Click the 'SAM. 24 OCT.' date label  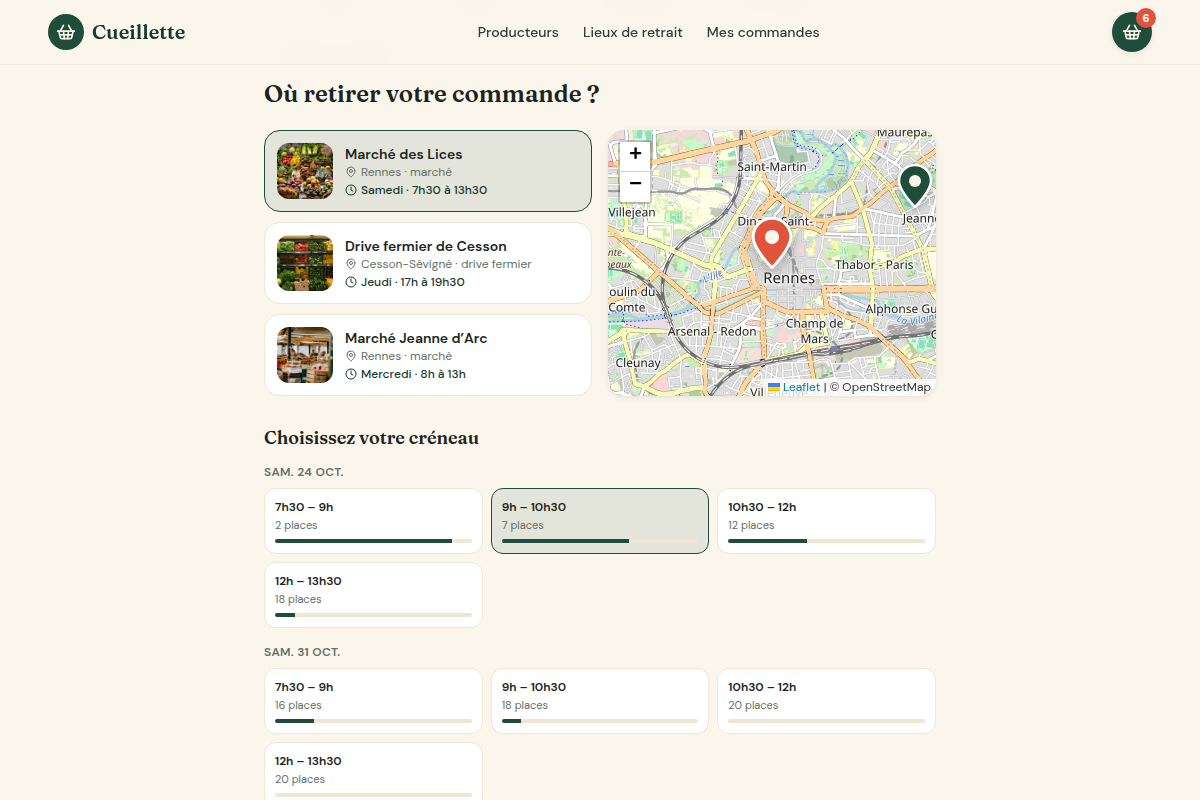click(304, 472)
